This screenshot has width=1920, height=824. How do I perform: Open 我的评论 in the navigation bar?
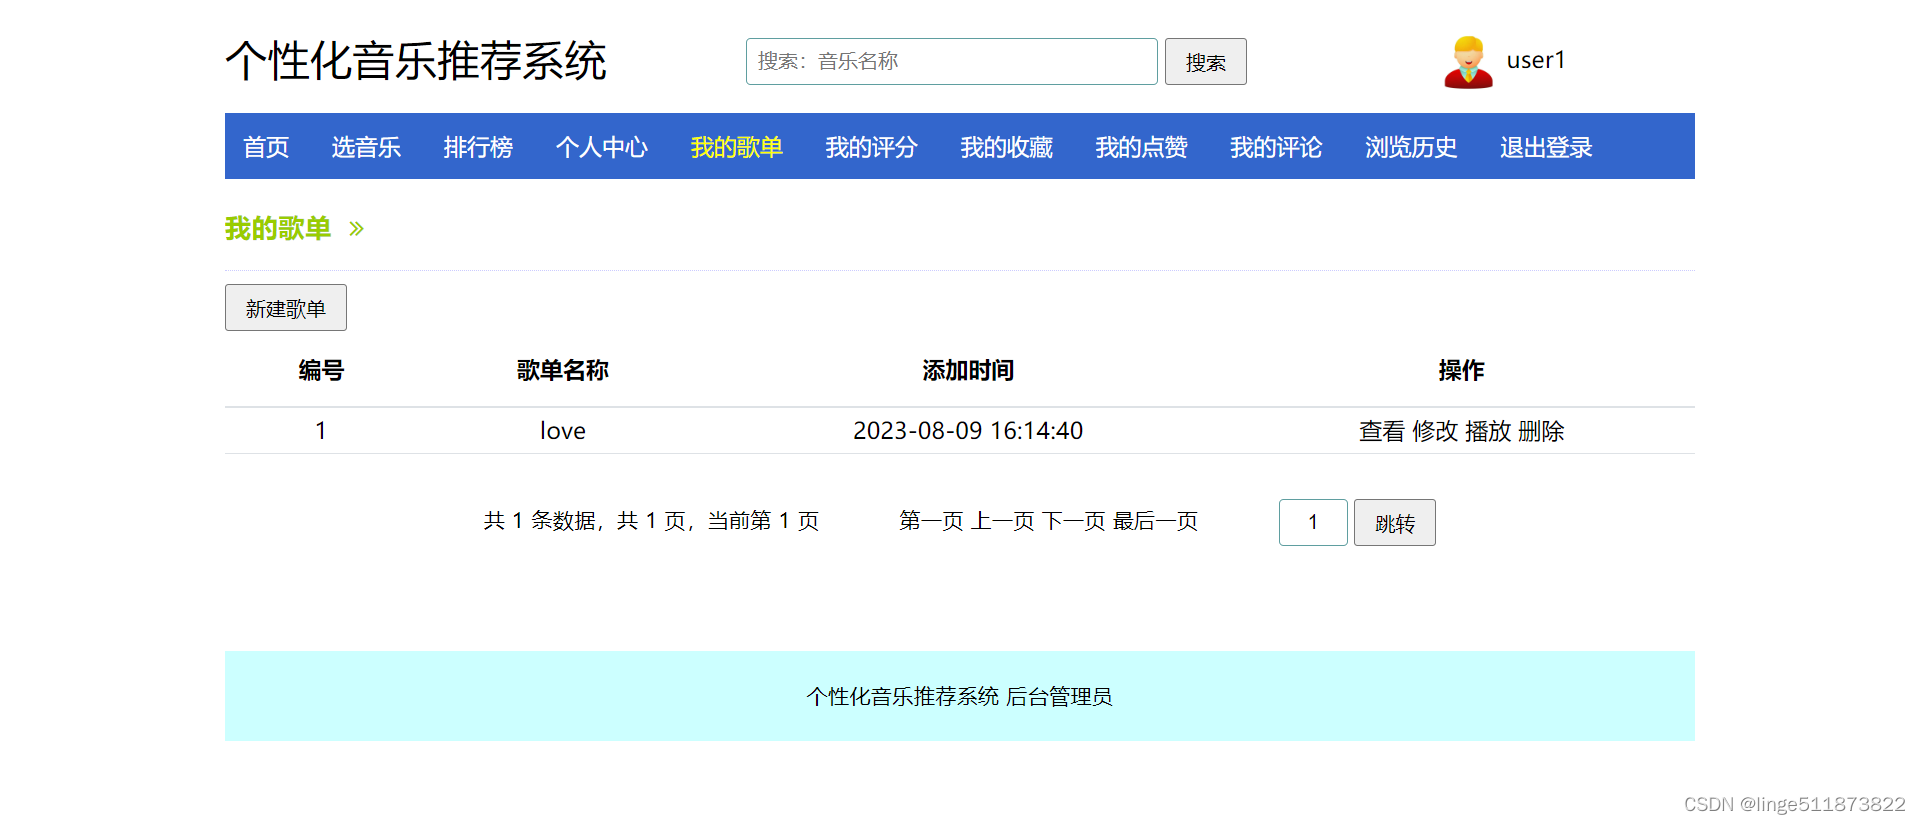pyautogui.click(x=1277, y=147)
